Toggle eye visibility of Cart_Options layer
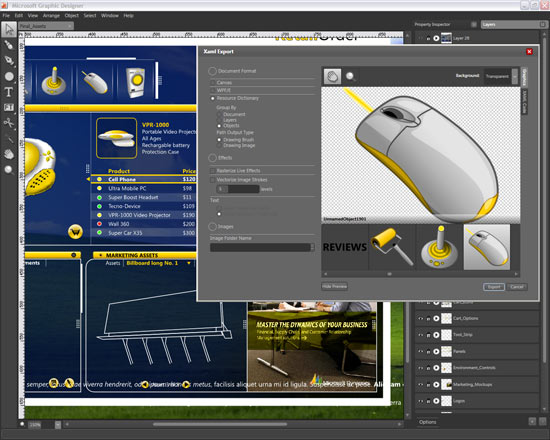The image size is (550, 440). [421, 319]
